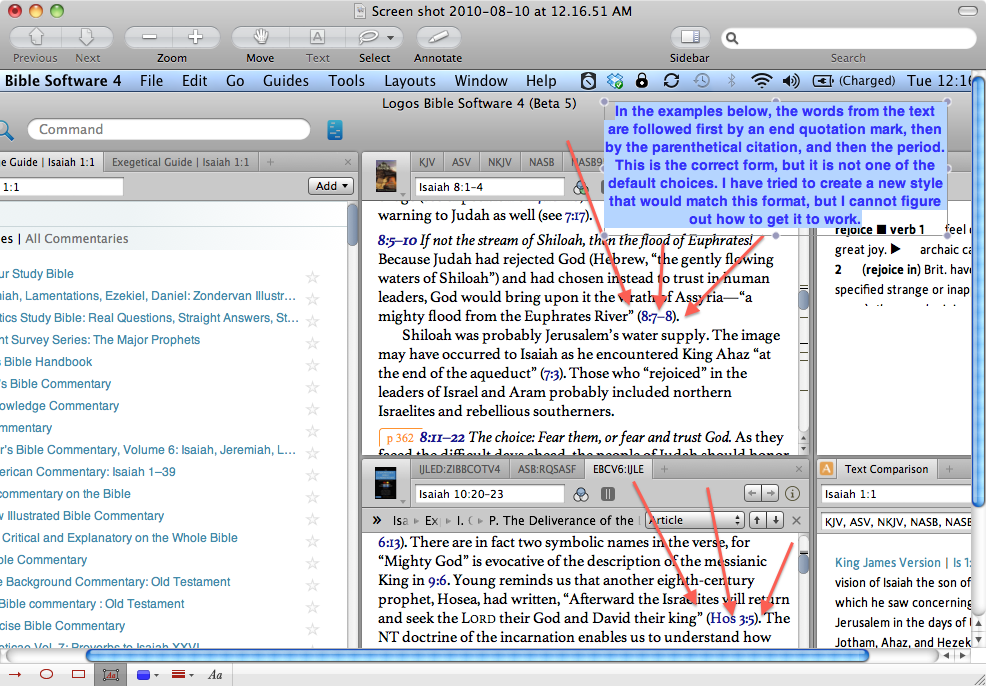The image size is (986, 686).
Task: Open the Select tool dropdown arrow
Action: coord(391,38)
